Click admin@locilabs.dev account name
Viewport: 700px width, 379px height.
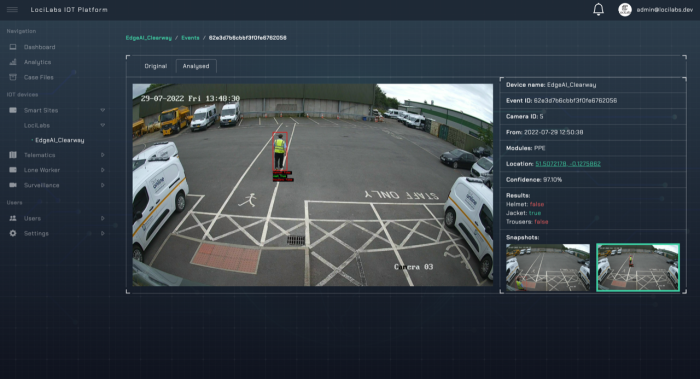click(665, 9)
